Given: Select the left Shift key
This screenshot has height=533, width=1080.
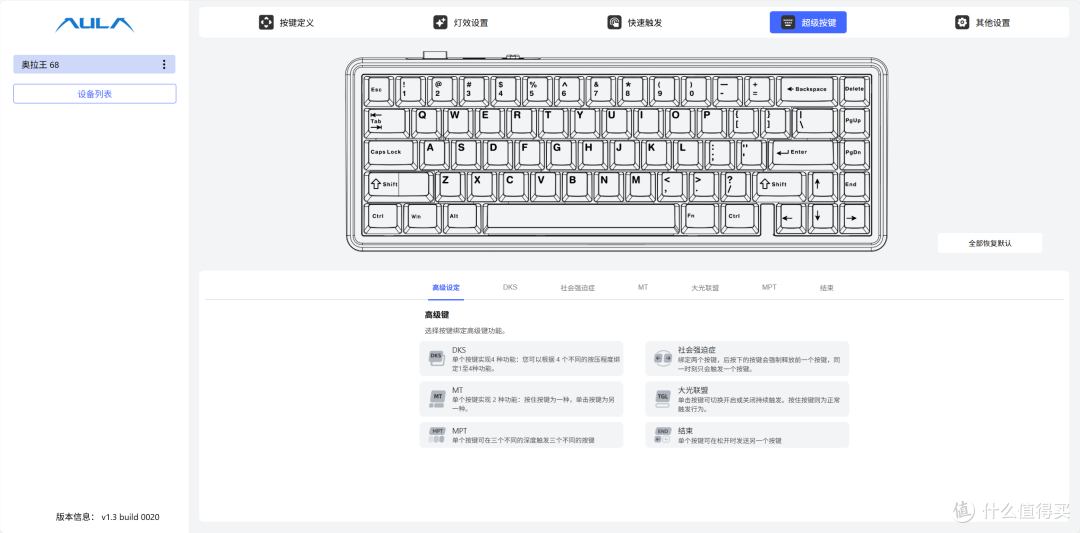Looking at the screenshot, I should point(397,185).
